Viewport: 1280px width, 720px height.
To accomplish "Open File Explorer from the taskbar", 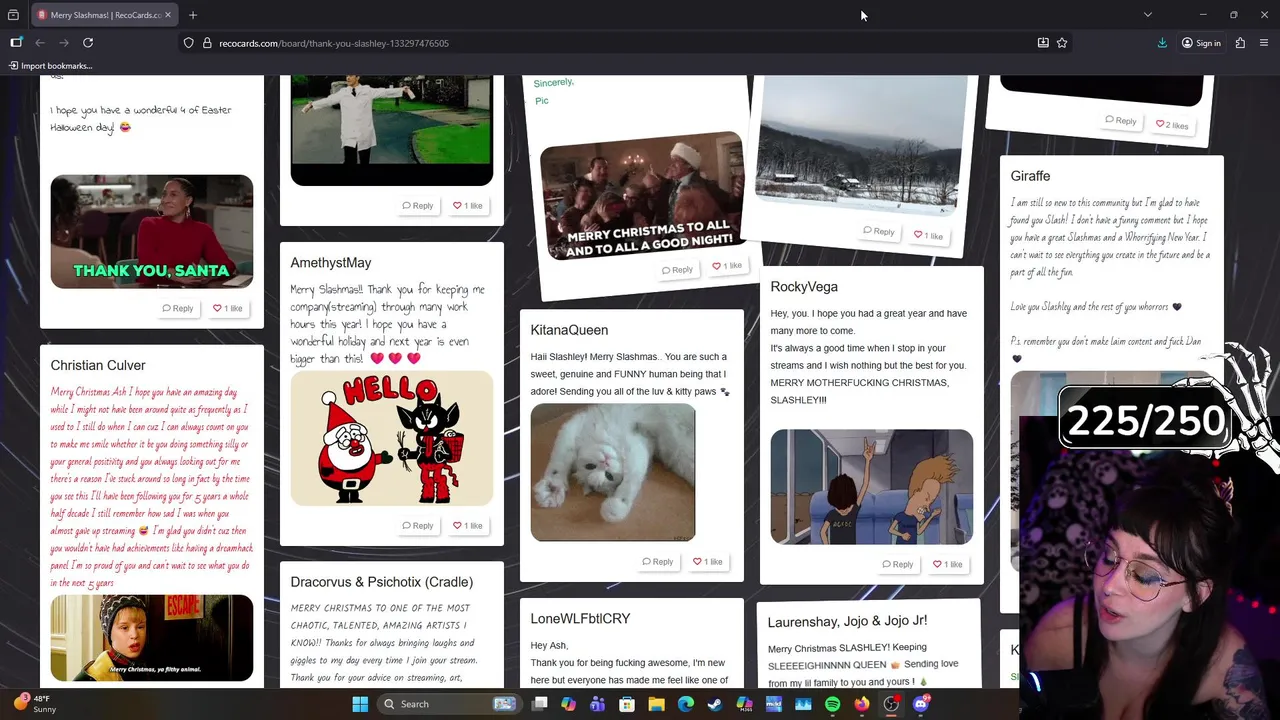I will [656, 704].
